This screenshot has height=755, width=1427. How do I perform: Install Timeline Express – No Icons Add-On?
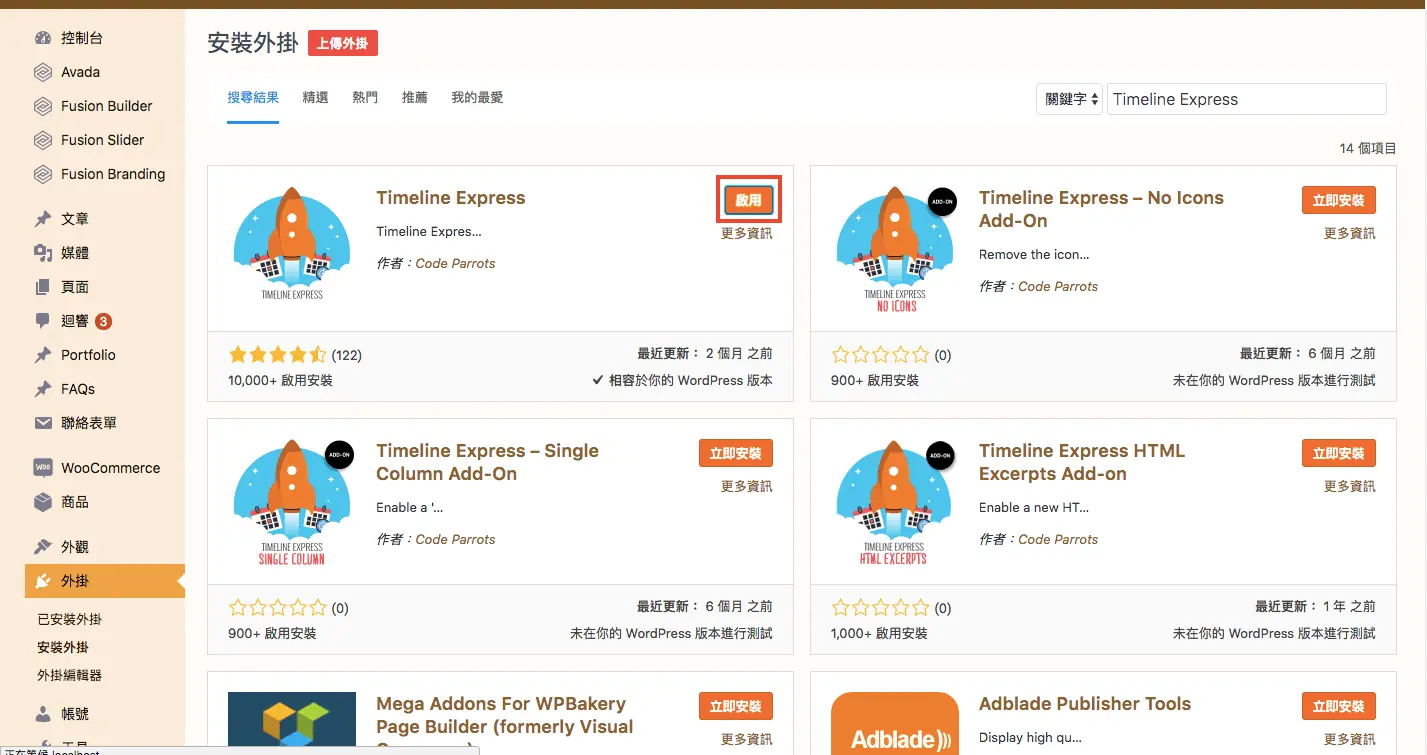(1338, 200)
